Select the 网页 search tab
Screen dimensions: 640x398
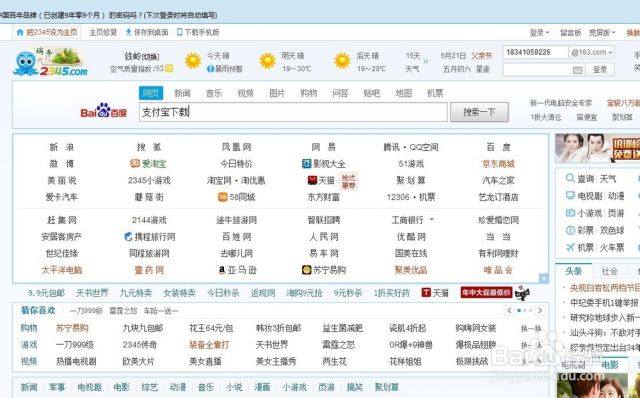click(x=151, y=93)
